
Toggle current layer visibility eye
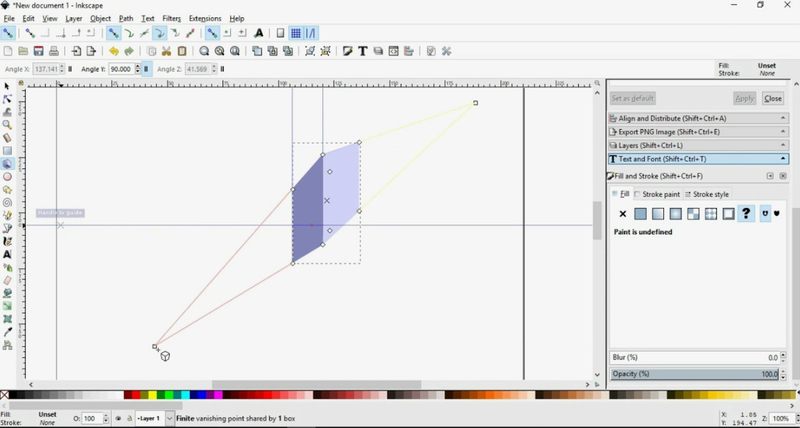click(x=118, y=418)
